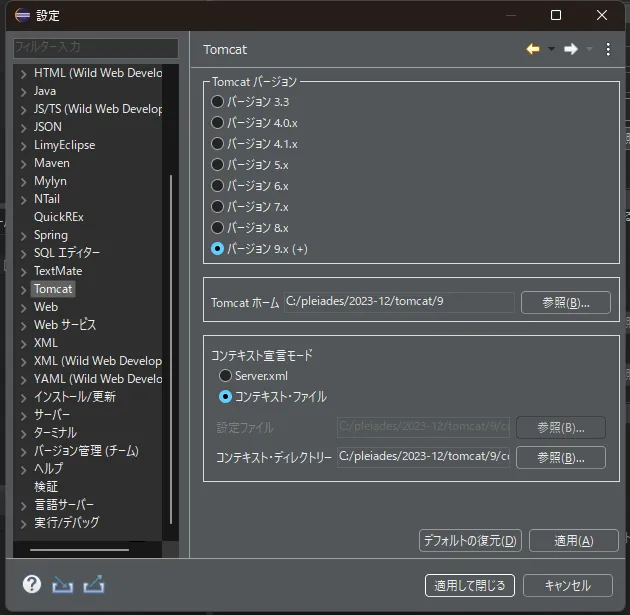Select バージョン 9.x (+) radio button
This screenshot has width=630, height=615.
(x=217, y=249)
